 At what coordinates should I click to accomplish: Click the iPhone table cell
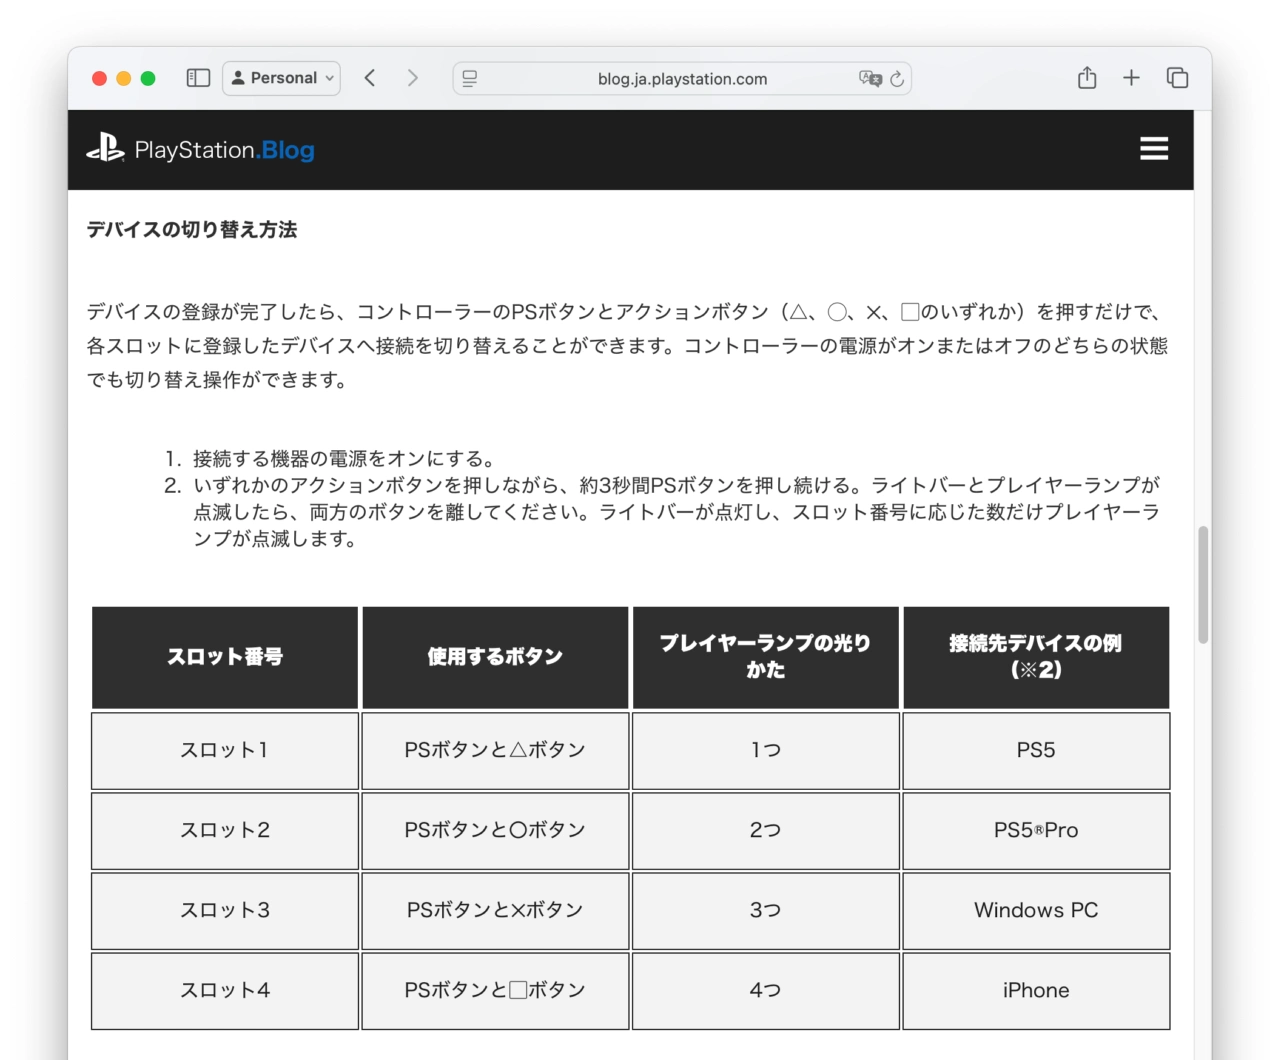click(1036, 990)
